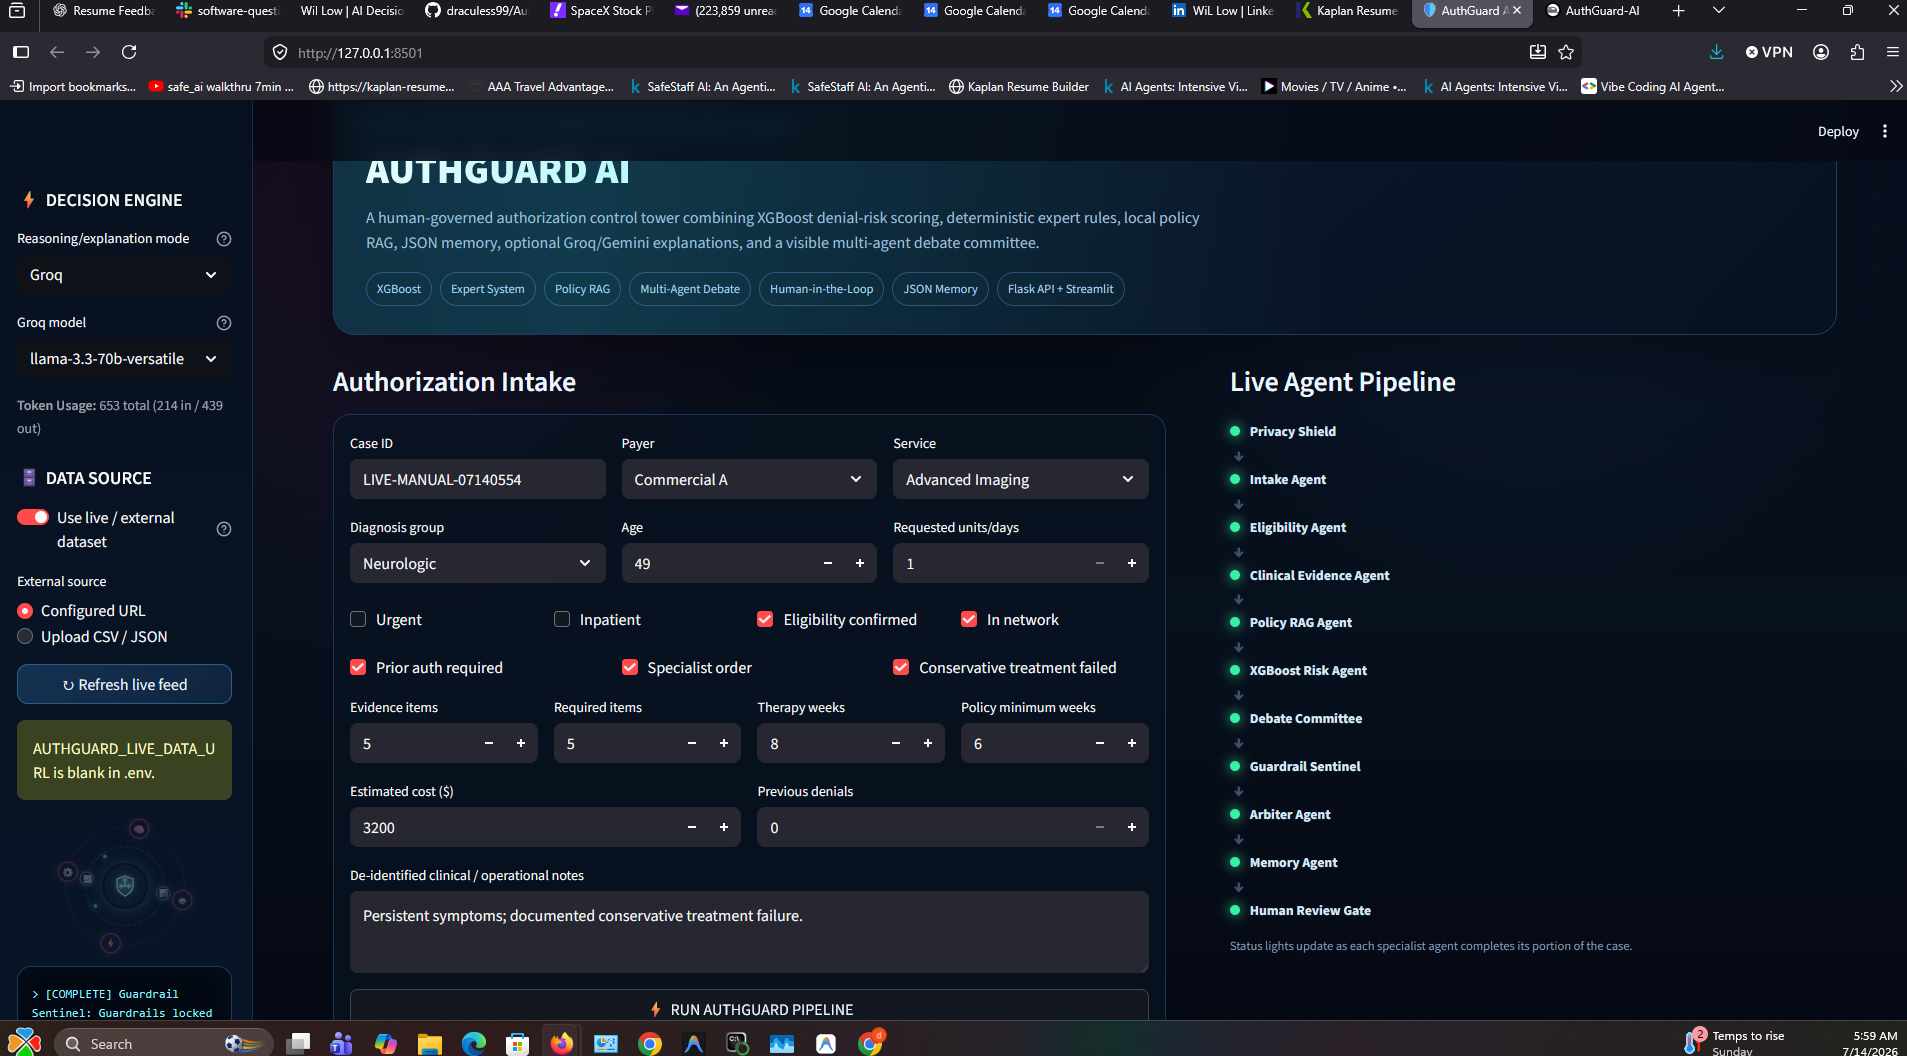1907x1056 pixels.
Task: Uncheck Eligibility confirmed
Action: [x=765, y=620]
